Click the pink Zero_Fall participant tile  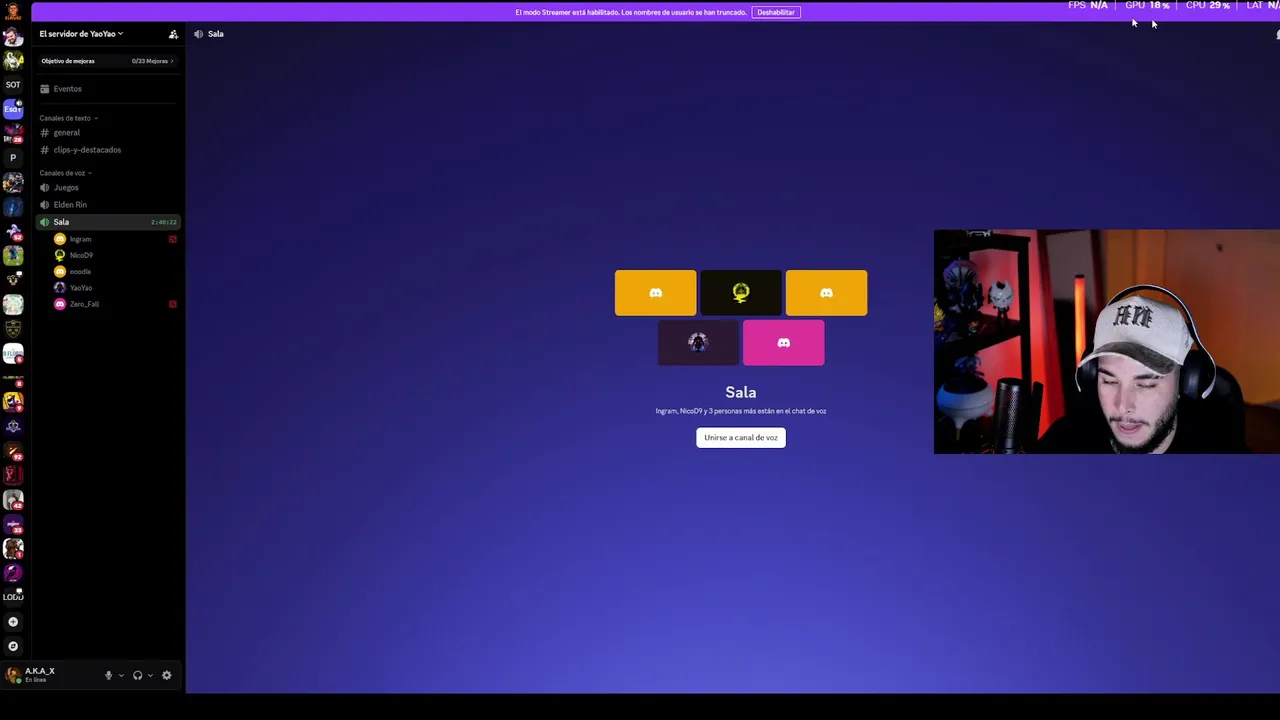(784, 343)
